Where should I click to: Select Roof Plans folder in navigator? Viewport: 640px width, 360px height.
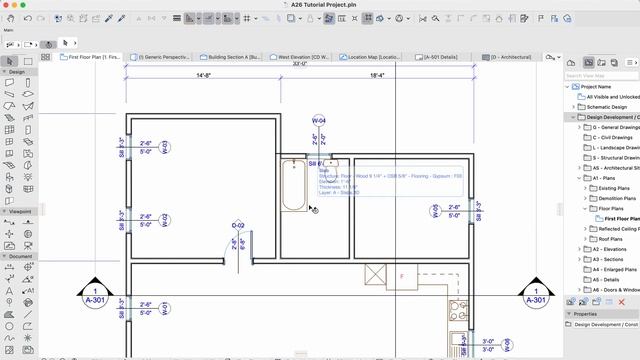click(x=606, y=239)
